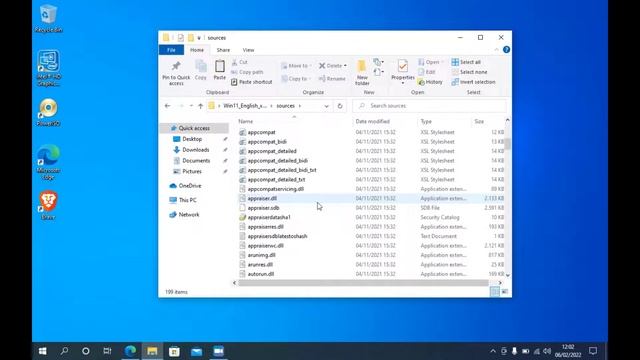Select the Home ribbon tab
640x360 pixels.
pyautogui.click(x=197, y=50)
